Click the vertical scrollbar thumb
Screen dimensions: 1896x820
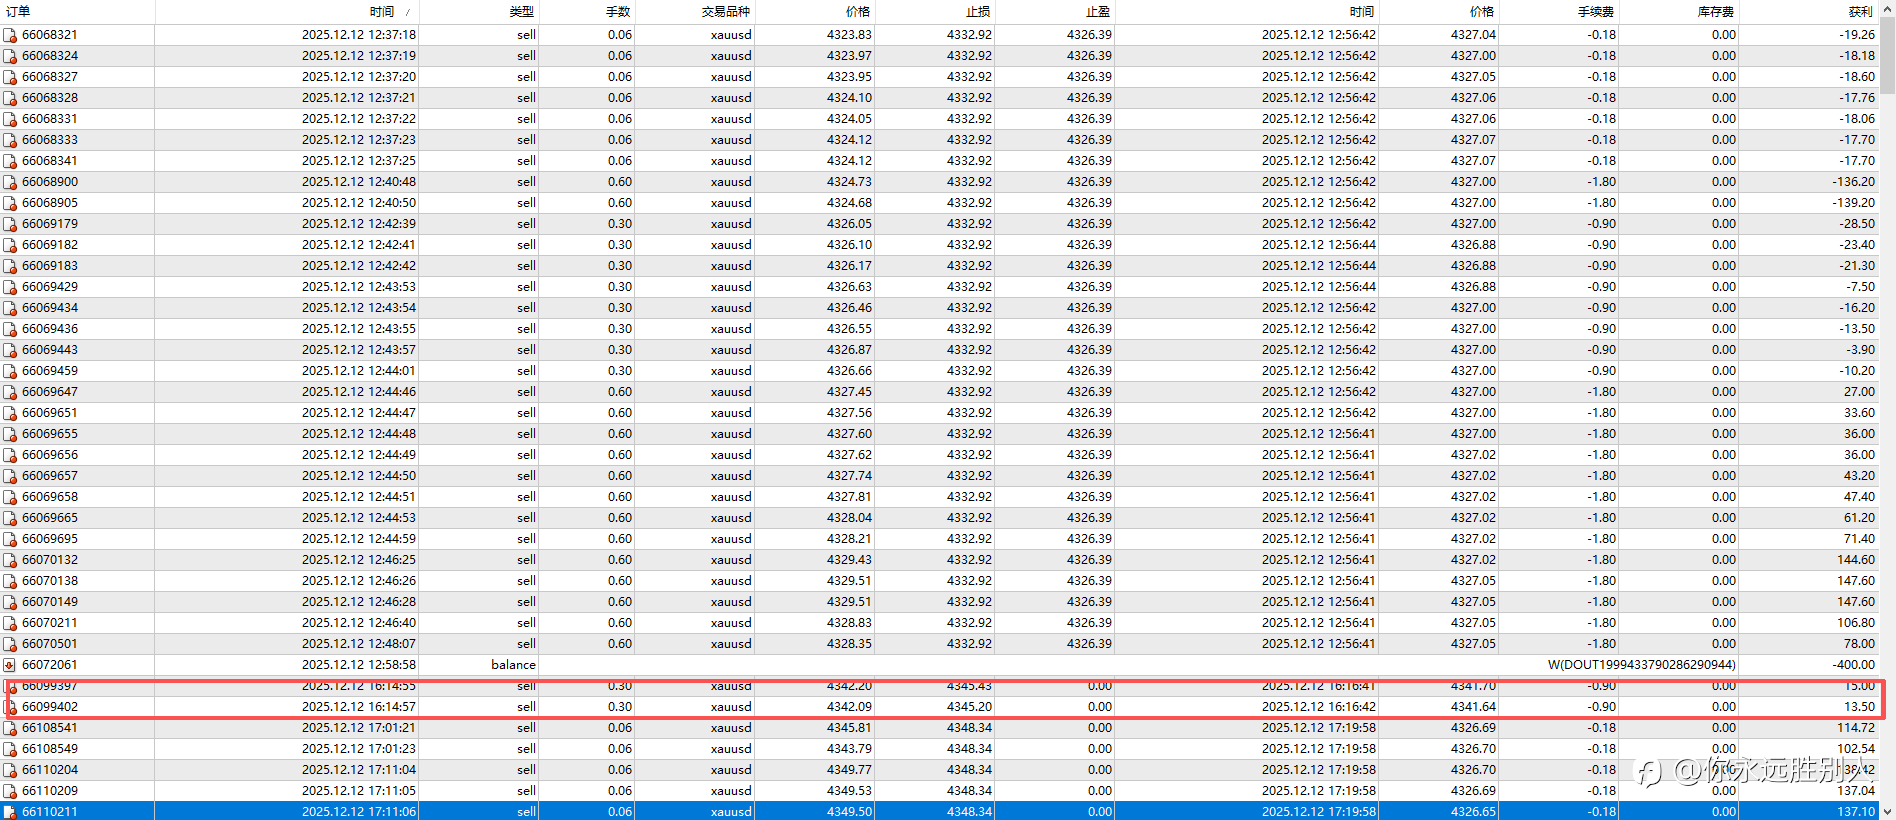click(1888, 57)
